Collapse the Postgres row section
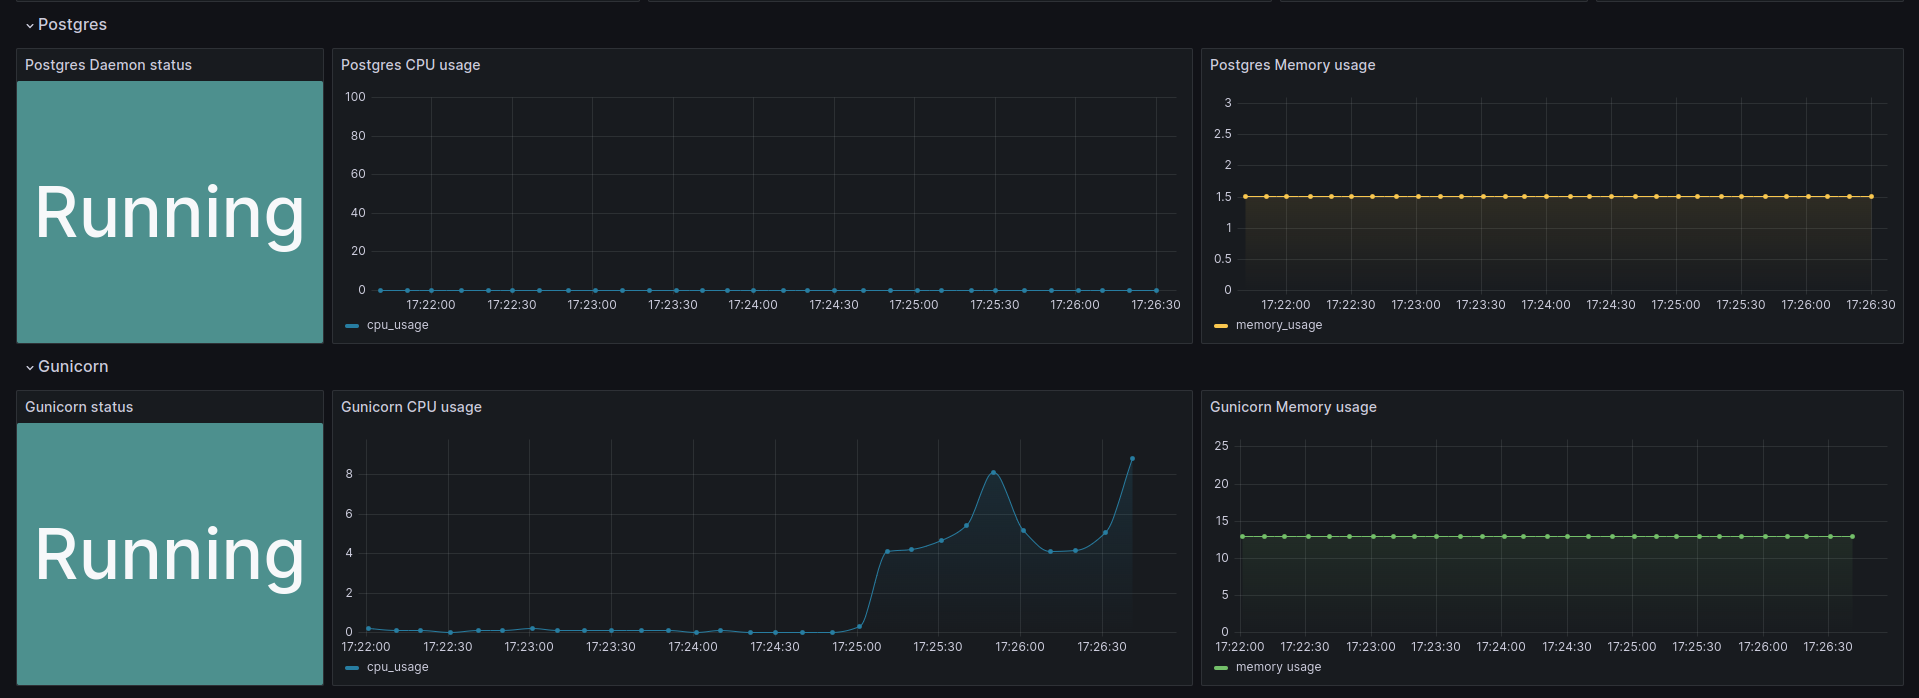This screenshot has height=698, width=1919. coord(66,24)
